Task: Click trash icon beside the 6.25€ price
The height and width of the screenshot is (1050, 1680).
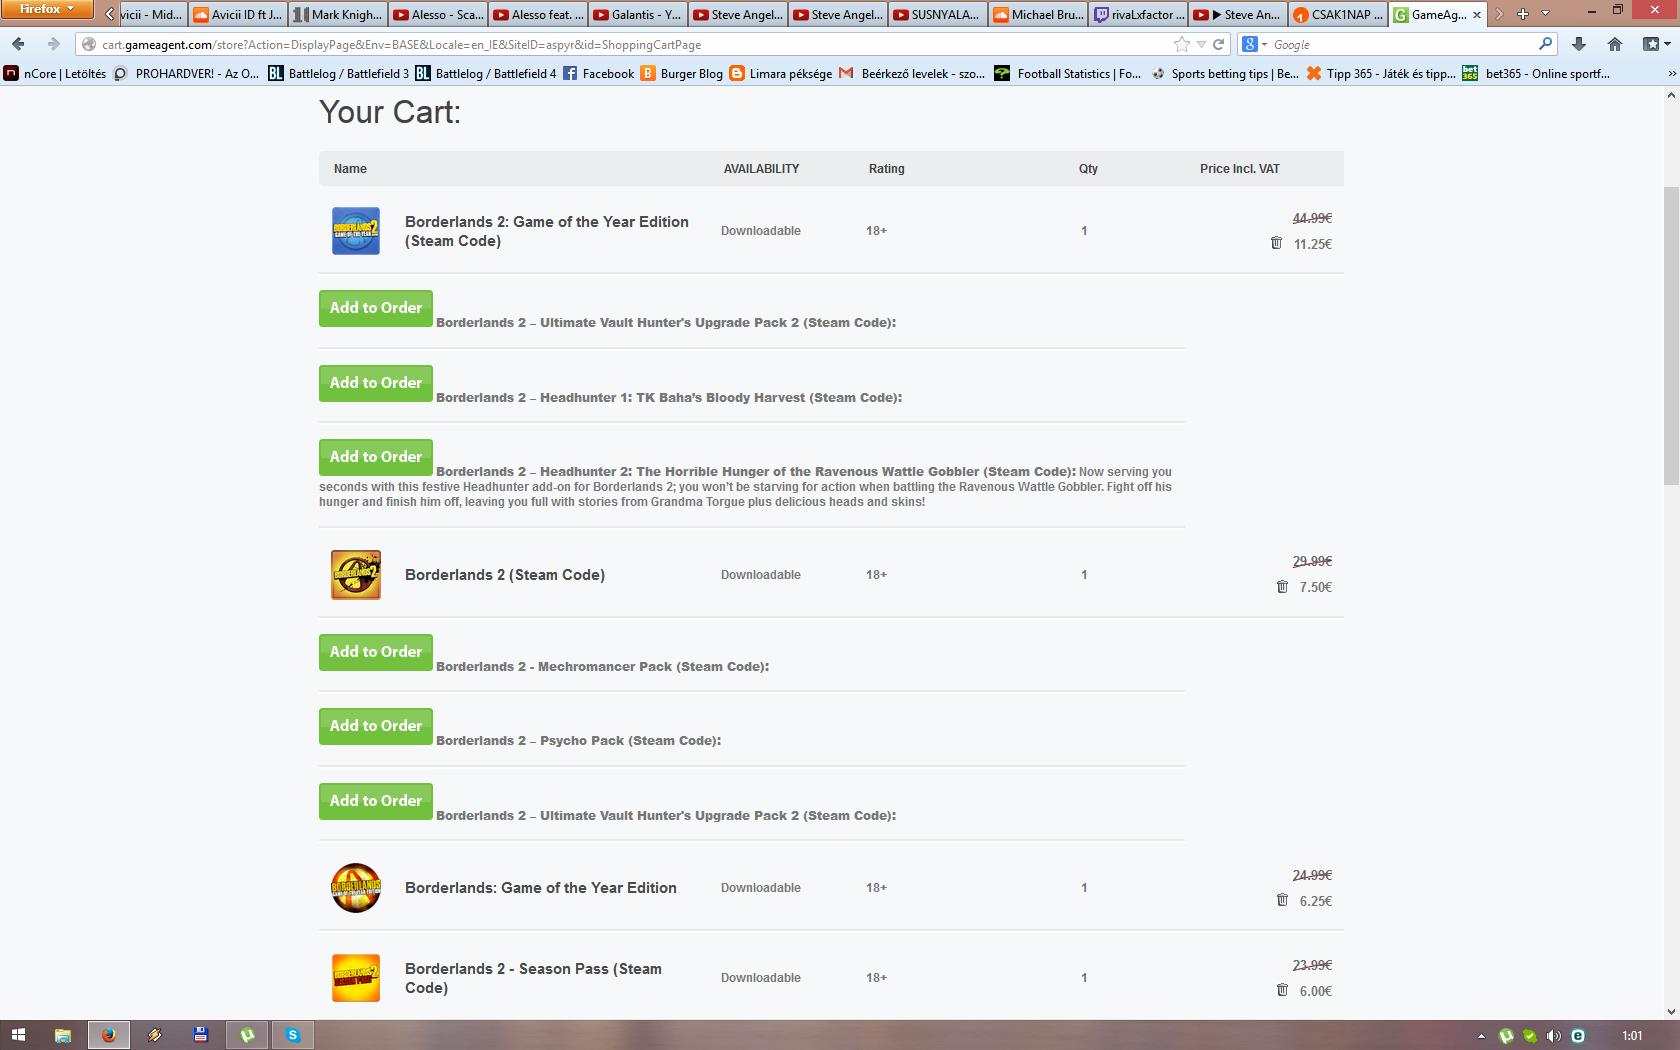Action: click(1282, 900)
